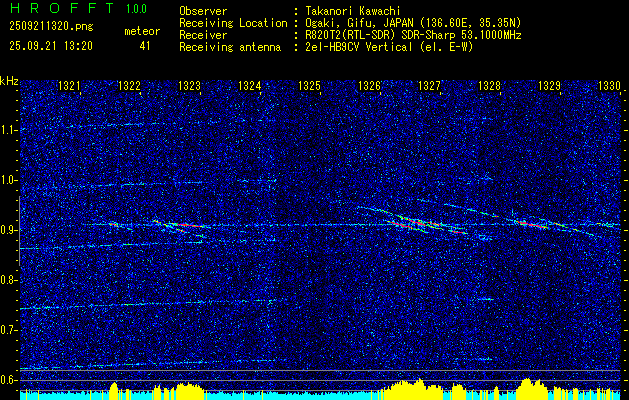Click the yellow power peak below 1329
Image resolution: width=629 pixels, height=400 pixels.
[530, 389]
